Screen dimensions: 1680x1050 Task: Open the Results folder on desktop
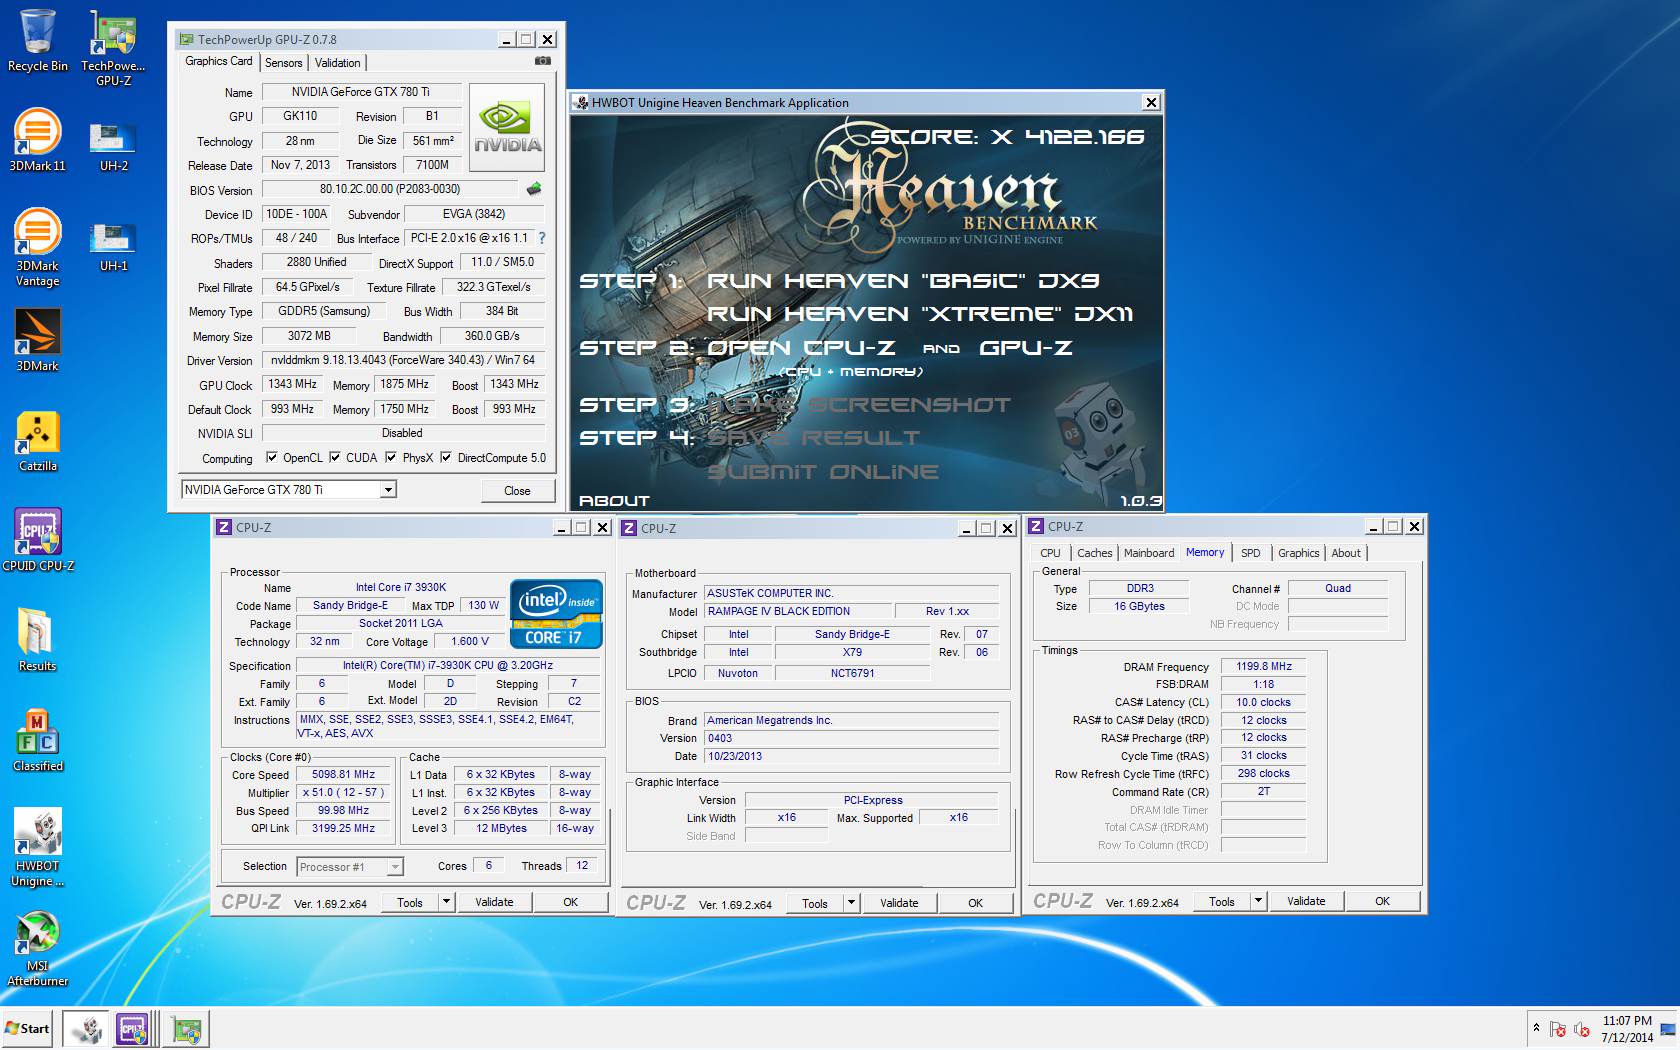point(38,640)
